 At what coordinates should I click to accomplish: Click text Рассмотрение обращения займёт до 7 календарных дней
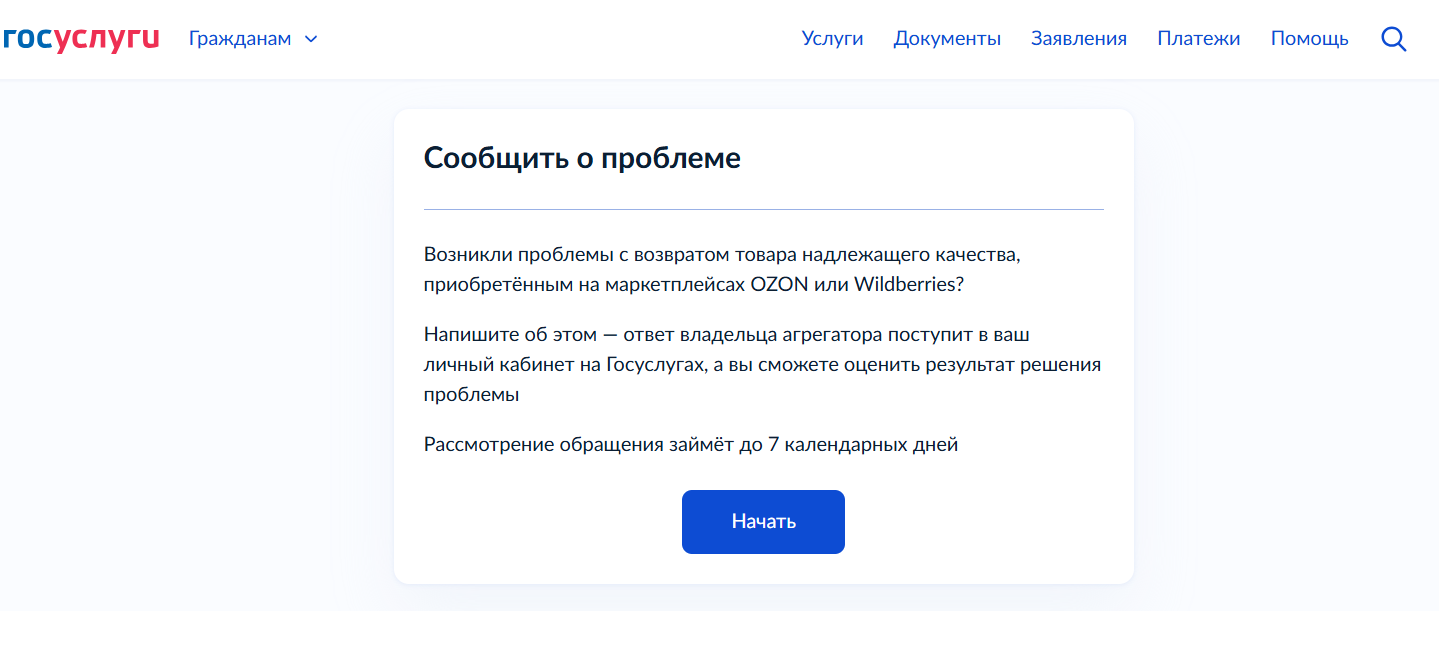pos(691,444)
